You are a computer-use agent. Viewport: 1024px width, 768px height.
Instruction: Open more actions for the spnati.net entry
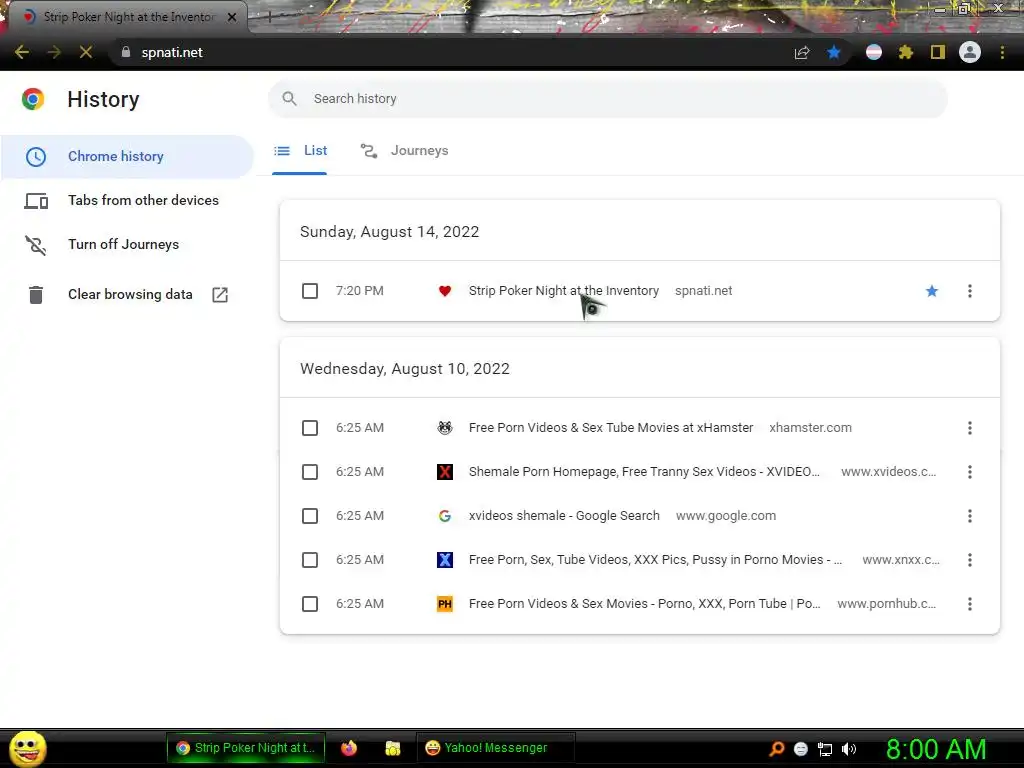click(970, 291)
